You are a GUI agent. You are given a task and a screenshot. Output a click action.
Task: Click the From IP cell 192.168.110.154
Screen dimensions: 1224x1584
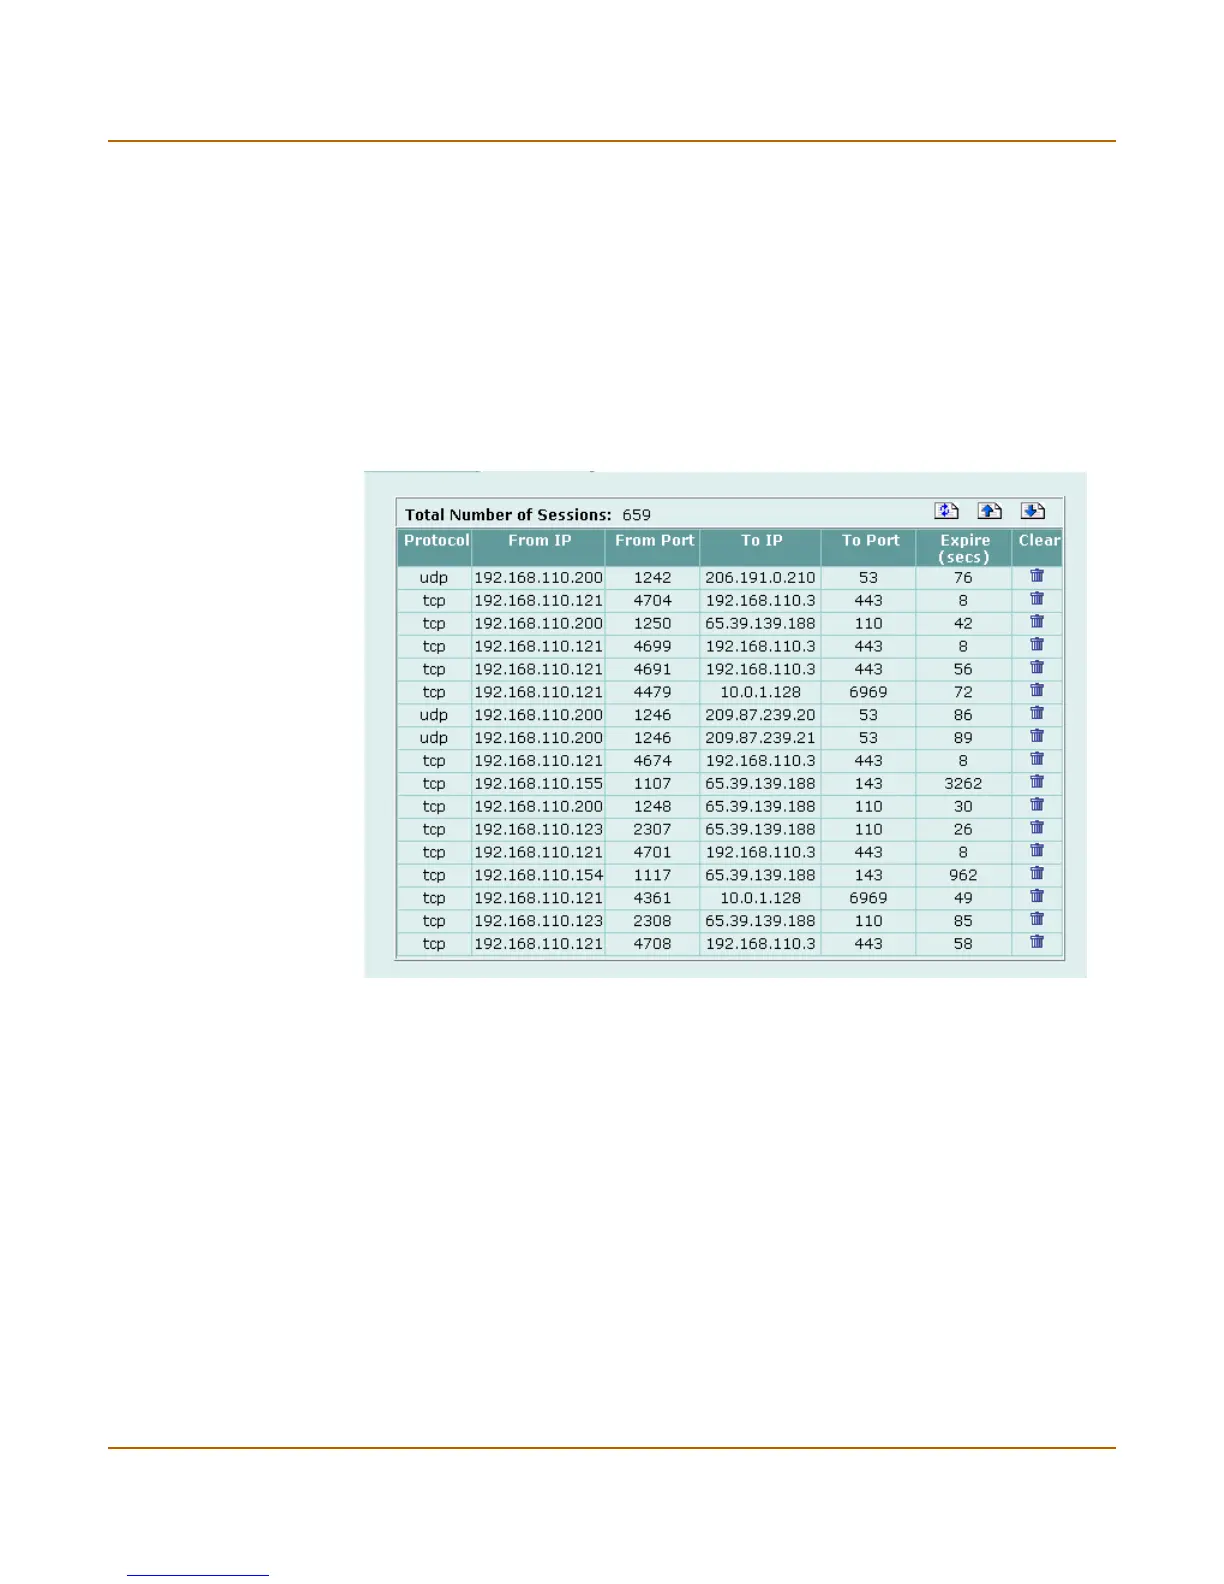click(538, 875)
